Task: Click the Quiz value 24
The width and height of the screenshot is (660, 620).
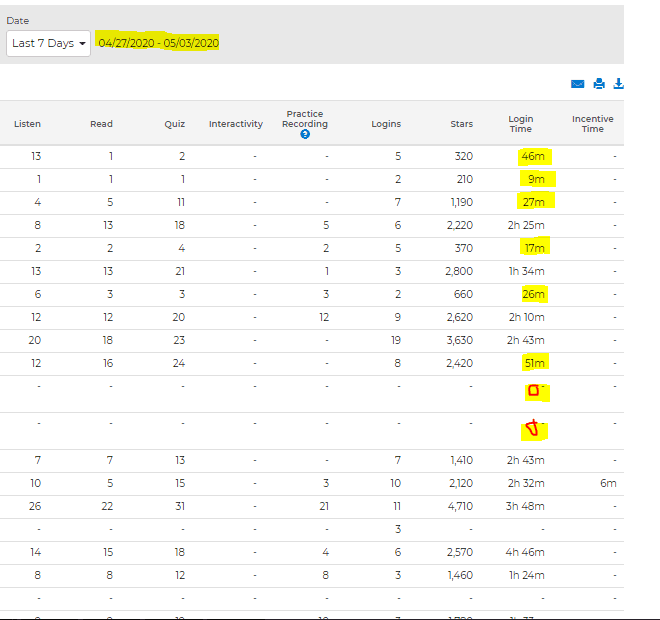Action: pos(179,363)
